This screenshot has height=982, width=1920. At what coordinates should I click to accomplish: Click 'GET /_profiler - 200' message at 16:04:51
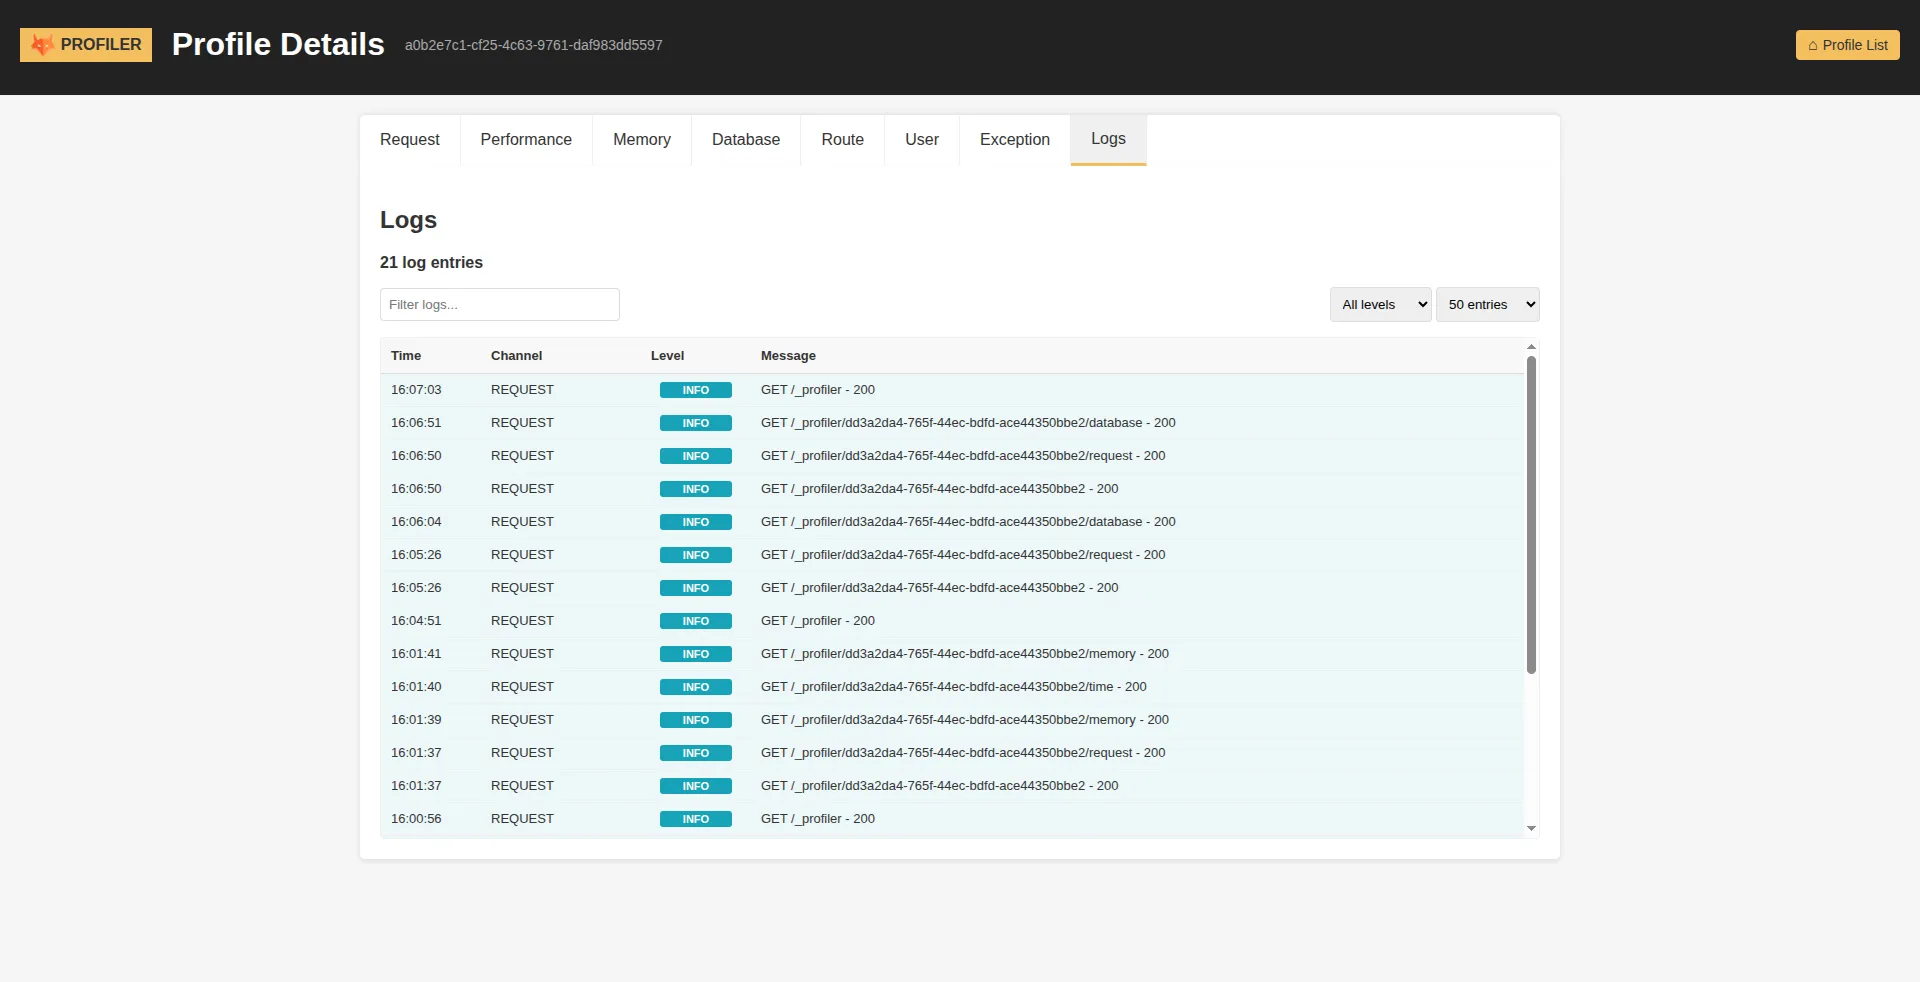click(x=818, y=621)
